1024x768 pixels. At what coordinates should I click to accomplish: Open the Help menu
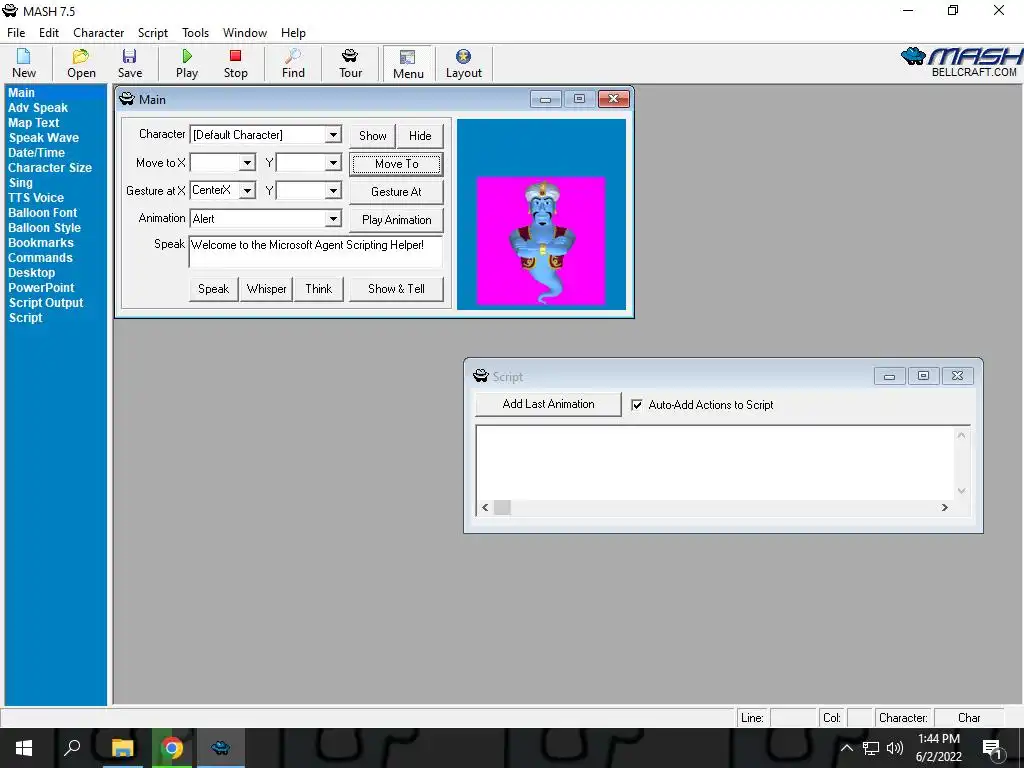point(293,33)
